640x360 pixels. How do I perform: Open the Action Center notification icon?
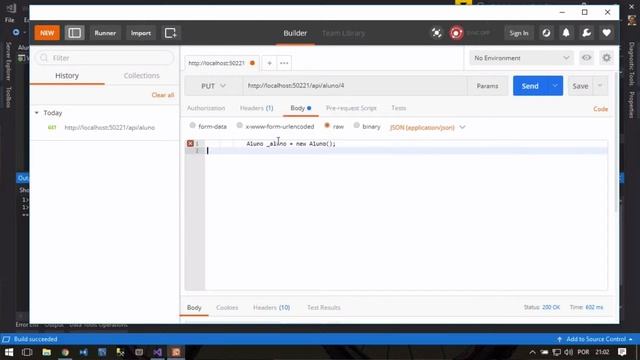point(622,352)
